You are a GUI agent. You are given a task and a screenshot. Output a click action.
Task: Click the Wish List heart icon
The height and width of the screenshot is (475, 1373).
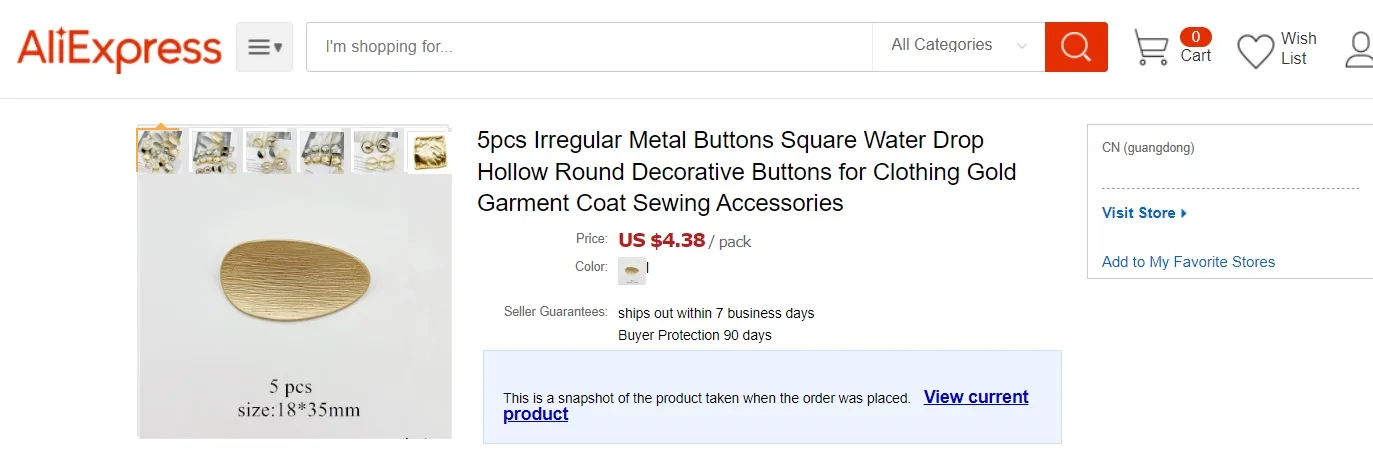coord(1255,50)
